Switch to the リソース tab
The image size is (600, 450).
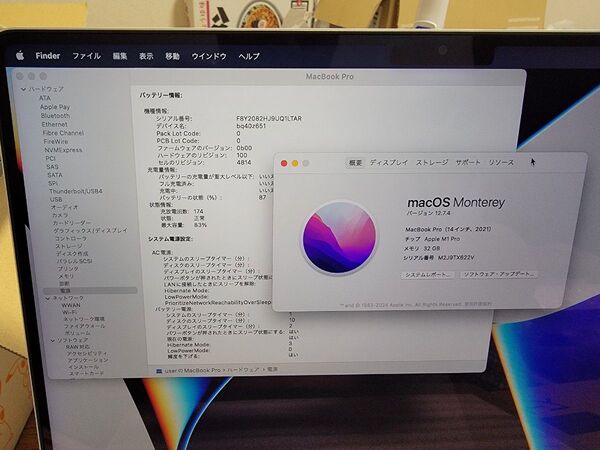point(501,163)
